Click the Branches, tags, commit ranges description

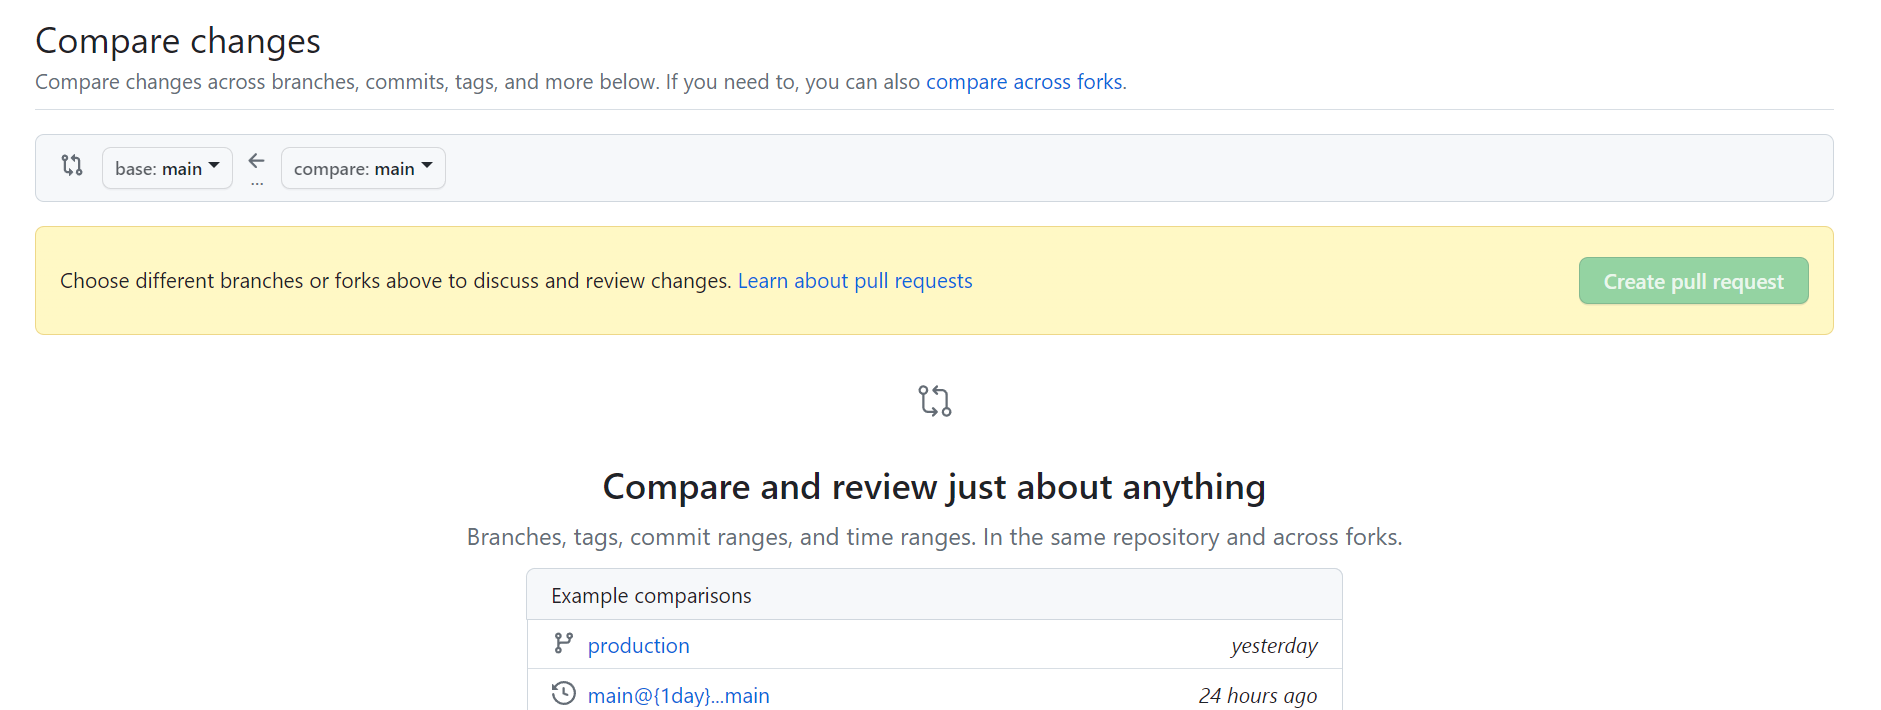click(x=934, y=537)
